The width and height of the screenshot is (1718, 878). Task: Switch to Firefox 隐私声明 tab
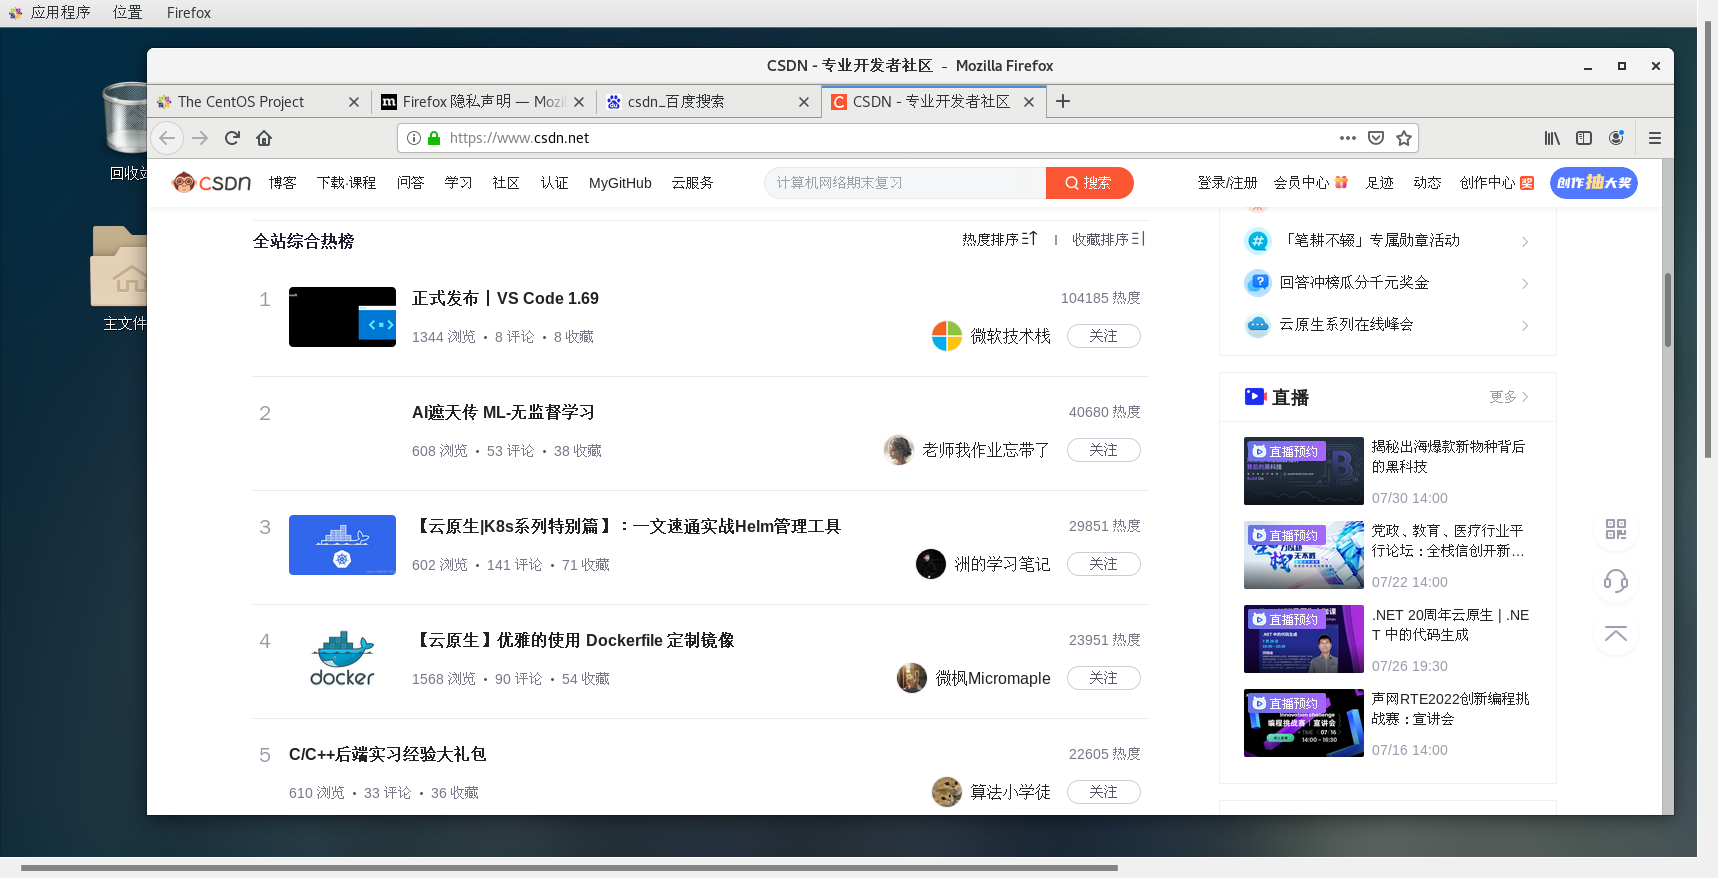(x=483, y=102)
